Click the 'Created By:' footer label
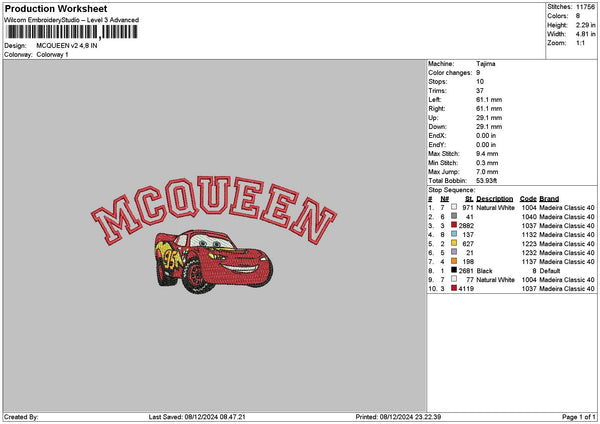The height and width of the screenshot is (424, 600). [21, 417]
